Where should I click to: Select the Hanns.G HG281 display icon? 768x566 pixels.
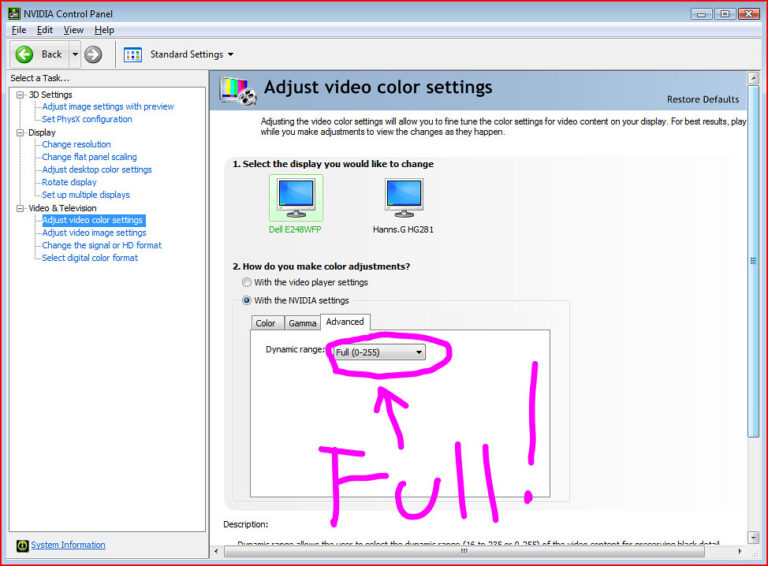coord(404,198)
